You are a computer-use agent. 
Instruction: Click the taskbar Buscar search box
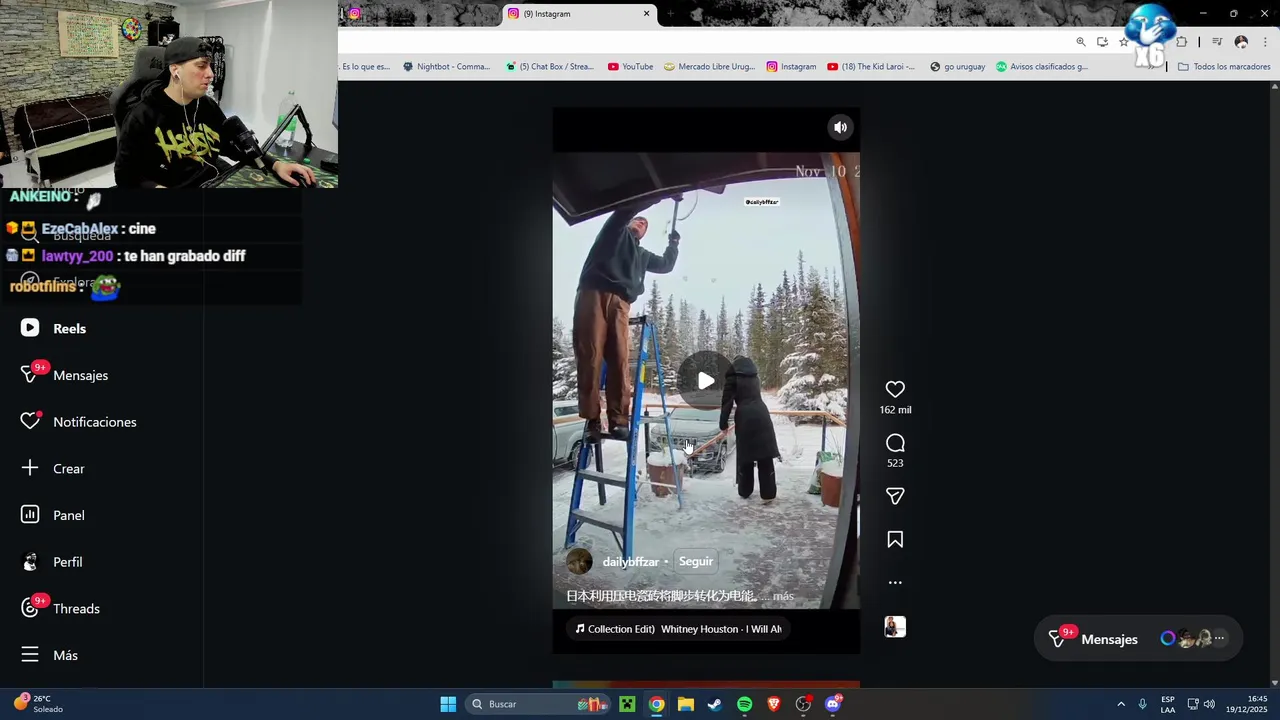click(x=538, y=704)
